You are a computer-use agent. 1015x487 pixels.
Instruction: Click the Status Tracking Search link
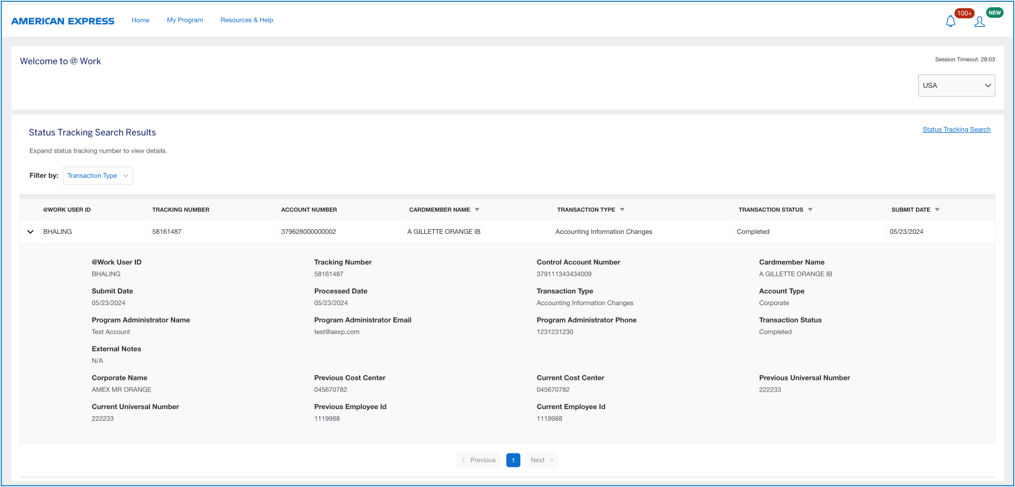pos(956,130)
